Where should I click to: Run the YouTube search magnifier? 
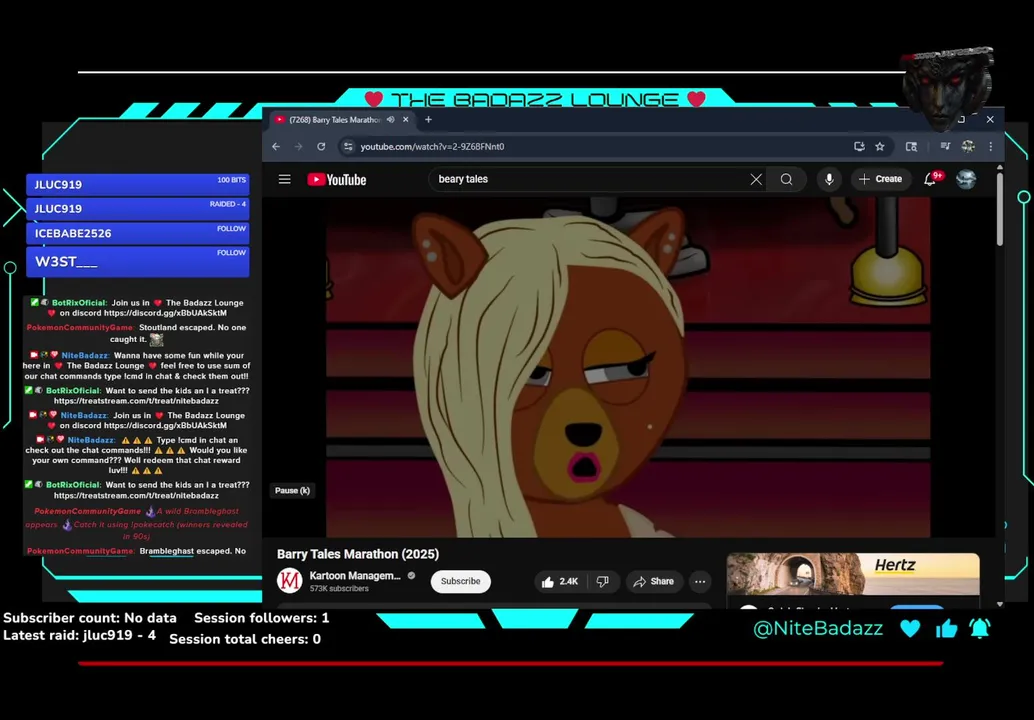click(x=786, y=179)
